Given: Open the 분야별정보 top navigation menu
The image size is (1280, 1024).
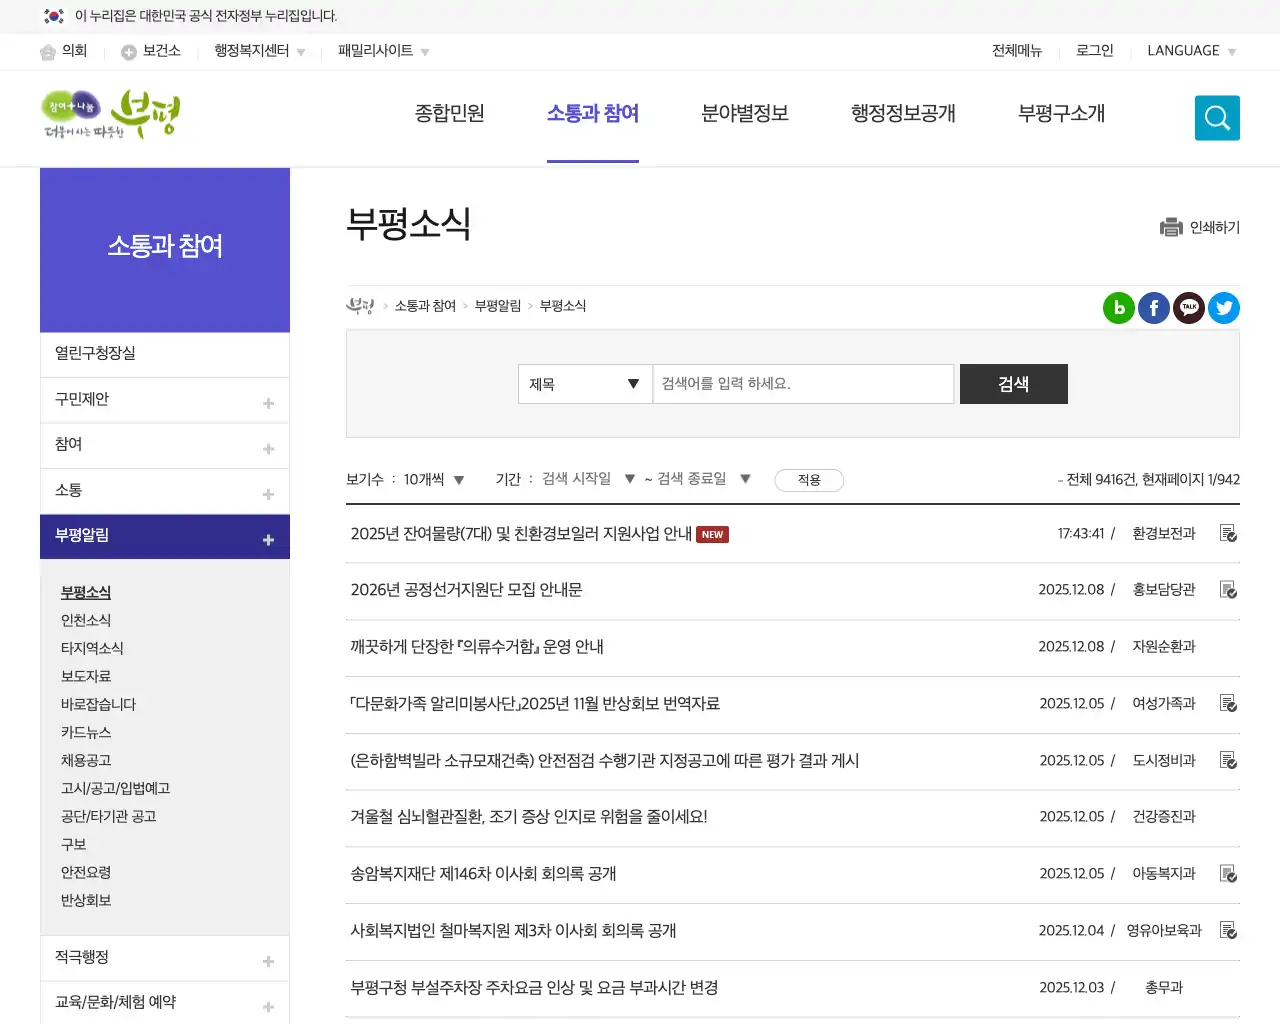Looking at the screenshot, I should (x=744, y=114).
